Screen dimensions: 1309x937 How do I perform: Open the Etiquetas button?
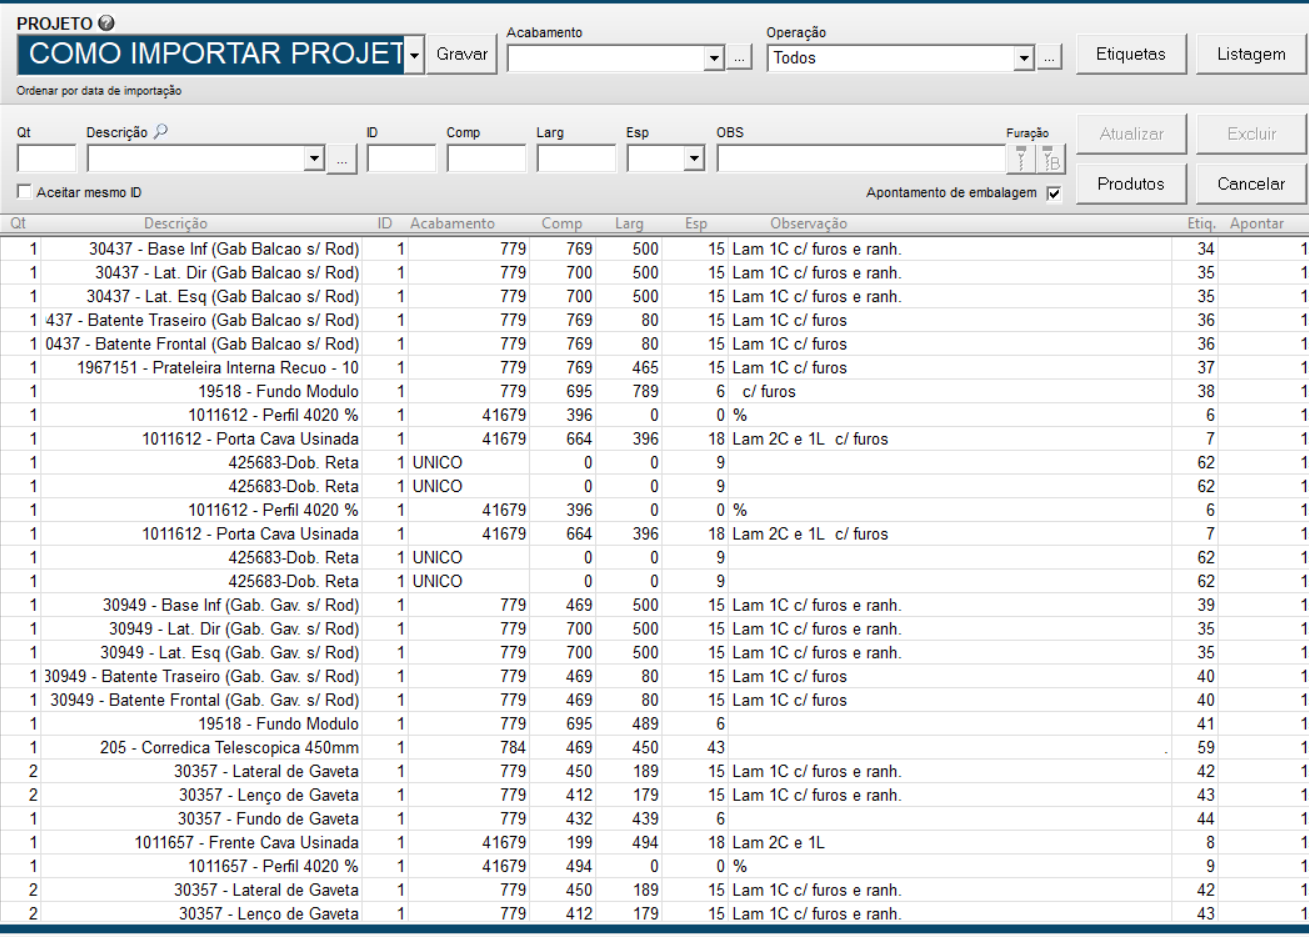(x=1131, y=54)
